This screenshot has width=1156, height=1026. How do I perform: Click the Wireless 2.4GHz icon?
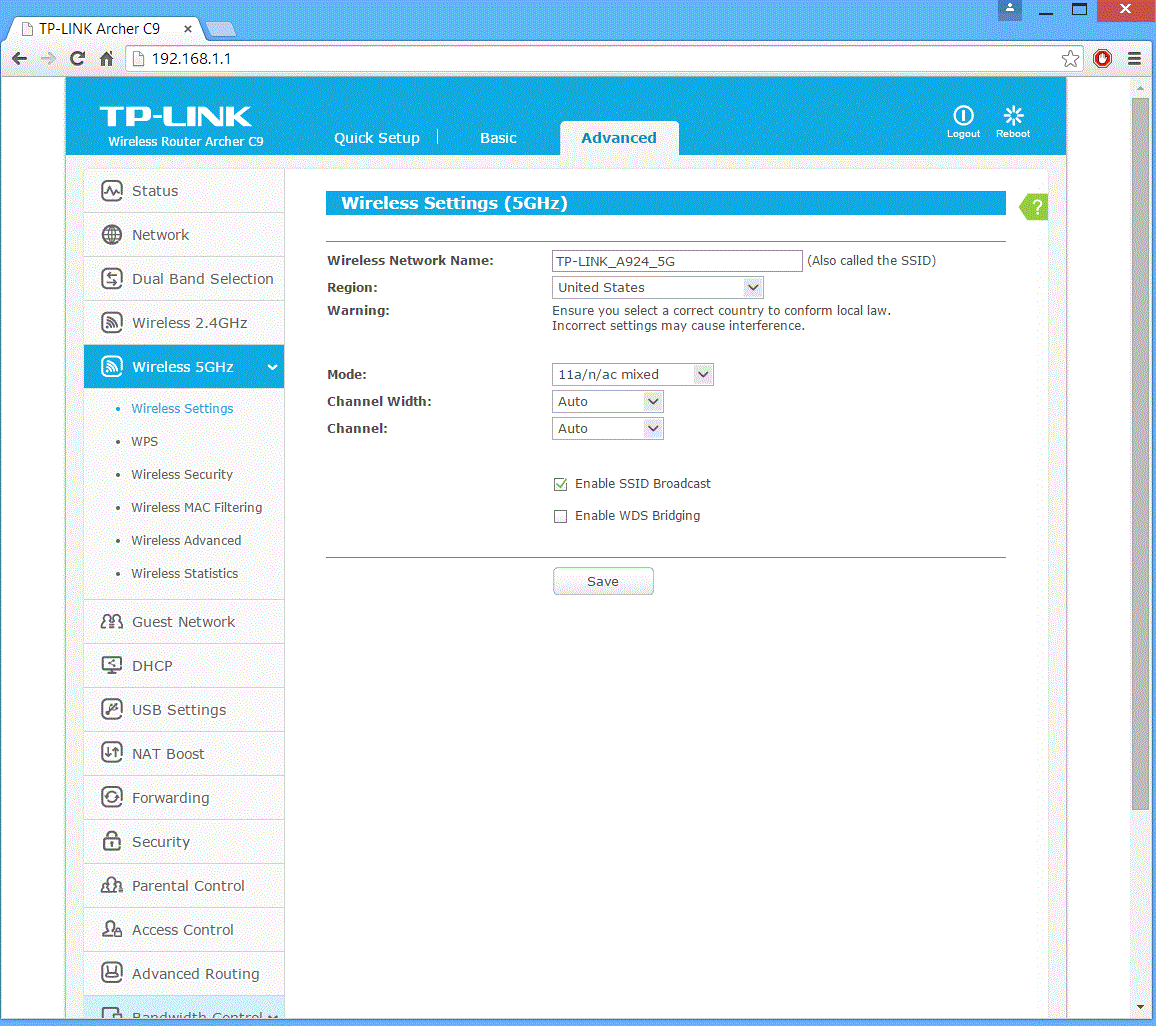[111, 323]
